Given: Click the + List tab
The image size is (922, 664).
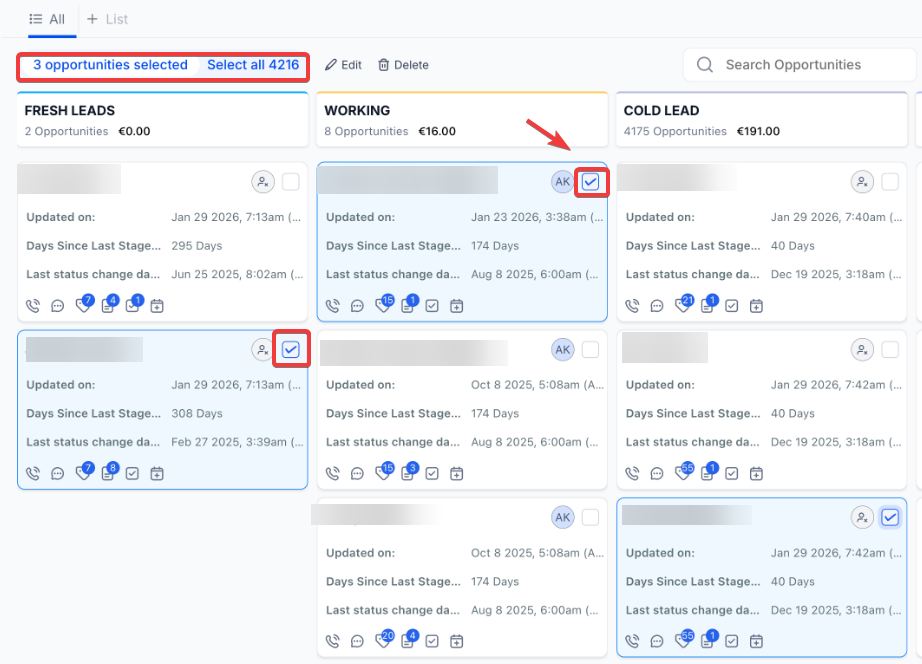Looking at the screenshot, I should [x=108, y=19].
